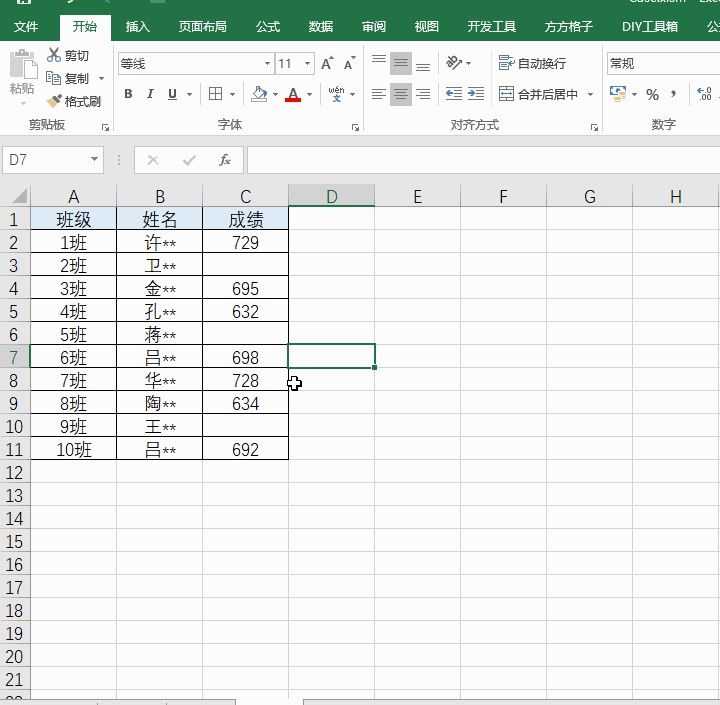Click the phonetic guide wén icon
720x705 pixels.
[337, 94]
